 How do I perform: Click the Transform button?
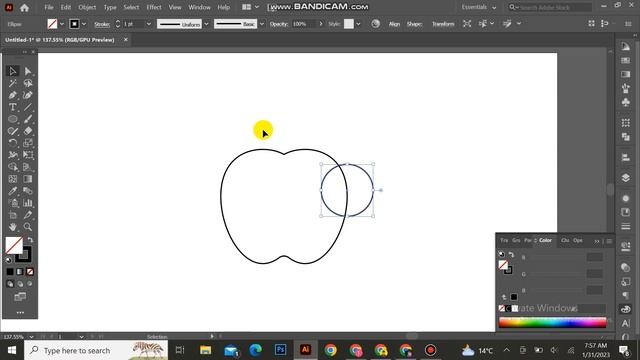pyautogui.click(x=443, y=24)
